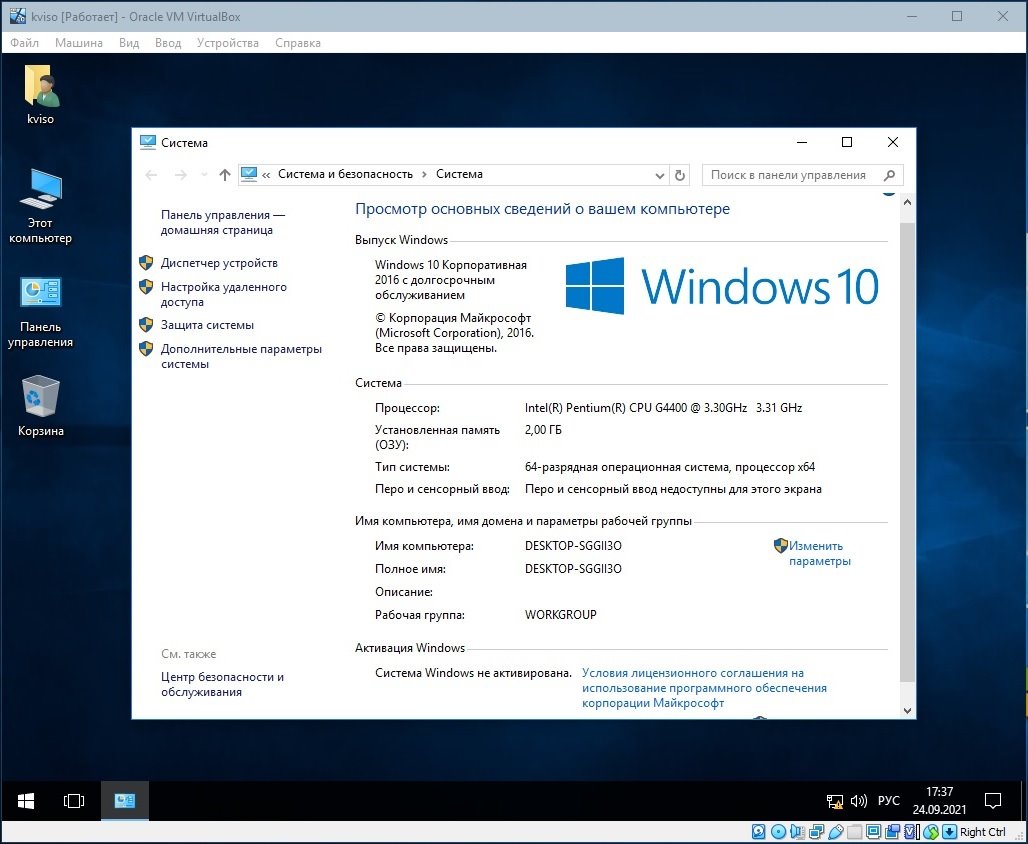Open the Панель управления desktop icon
Image resolution: width=1028 pixels, height=844 pixels.
coord(41,312)
